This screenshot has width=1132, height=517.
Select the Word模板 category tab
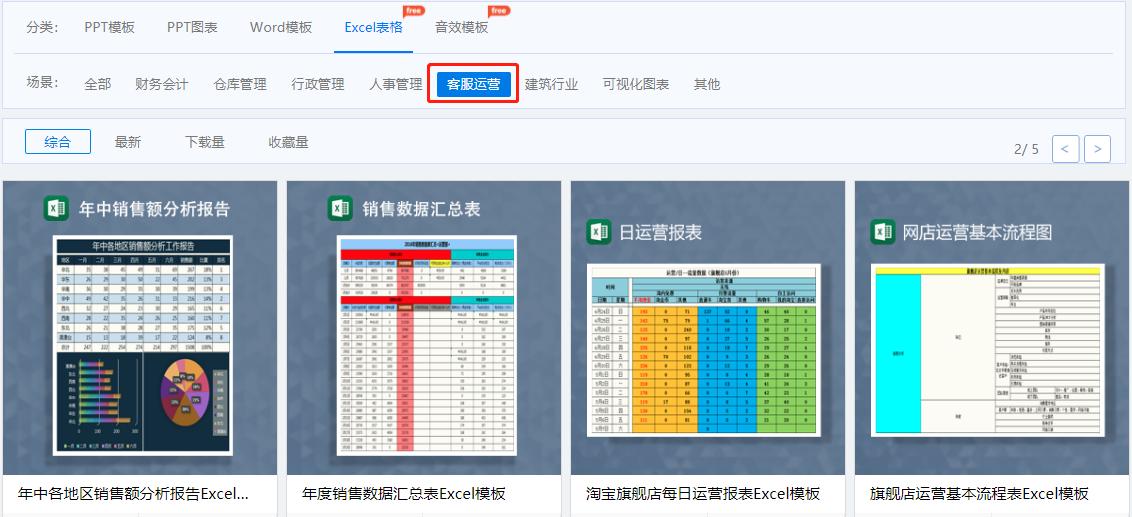[x=281, y=27]
